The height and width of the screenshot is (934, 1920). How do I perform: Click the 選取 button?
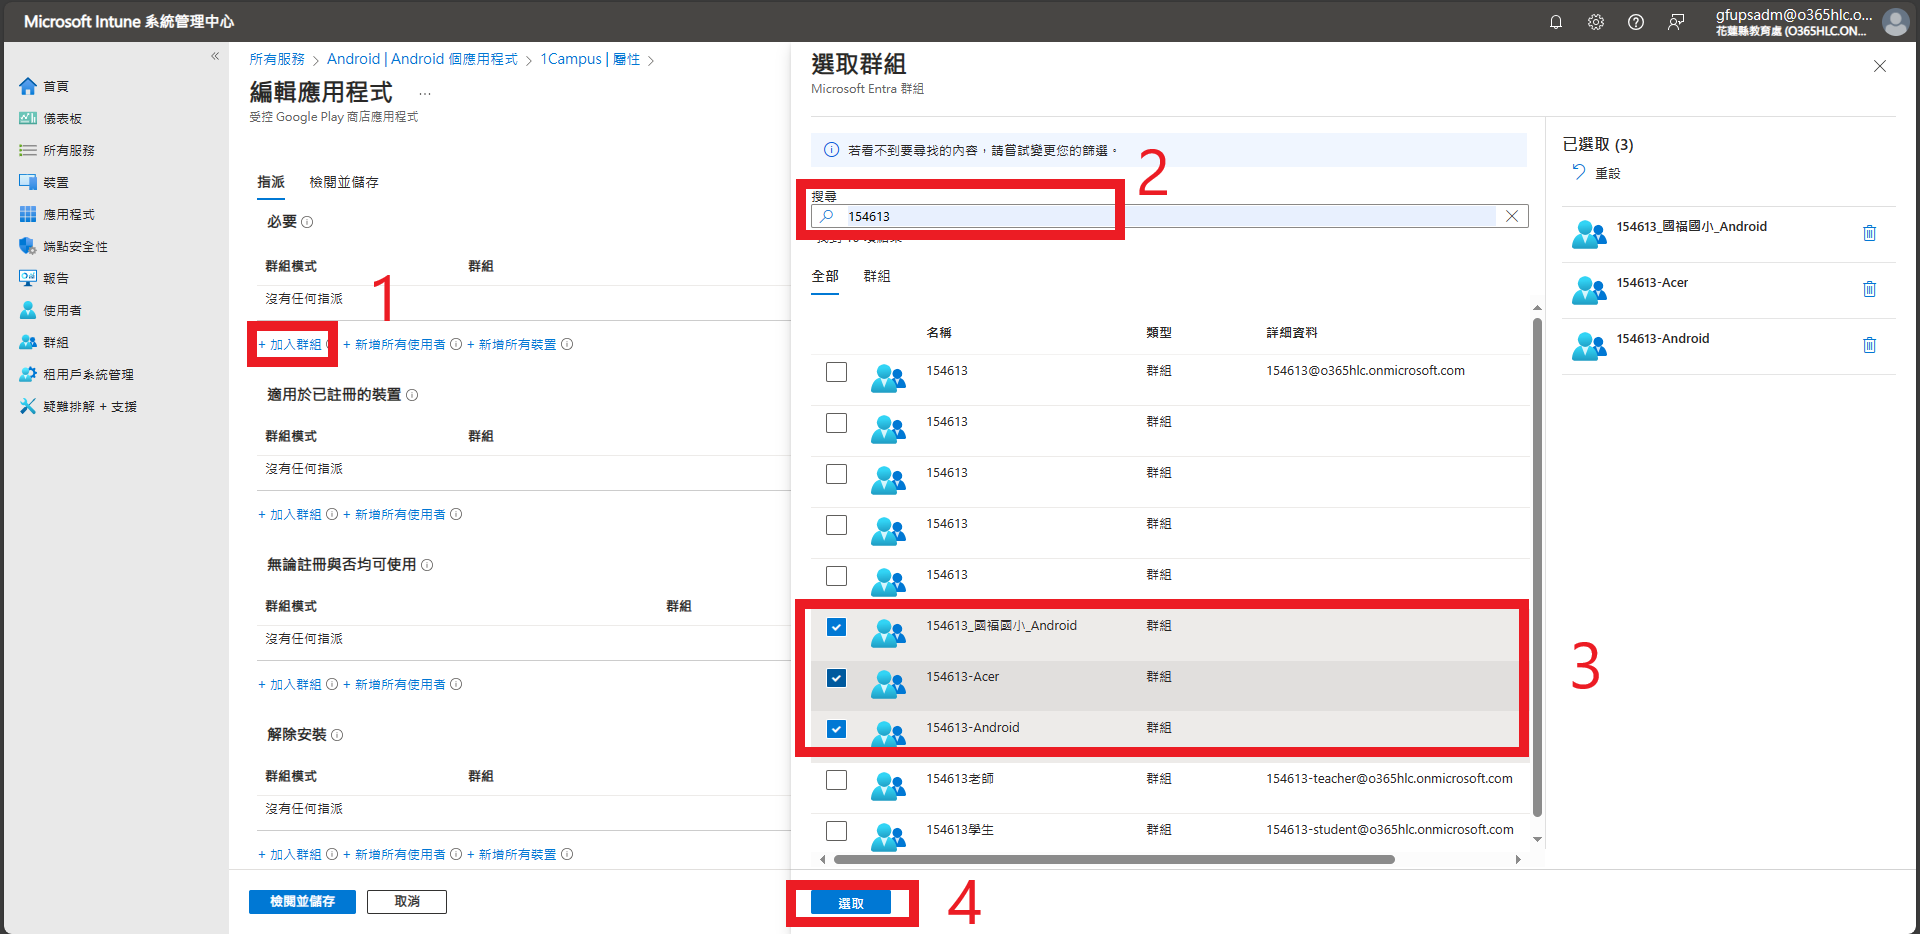click(851, 903)
